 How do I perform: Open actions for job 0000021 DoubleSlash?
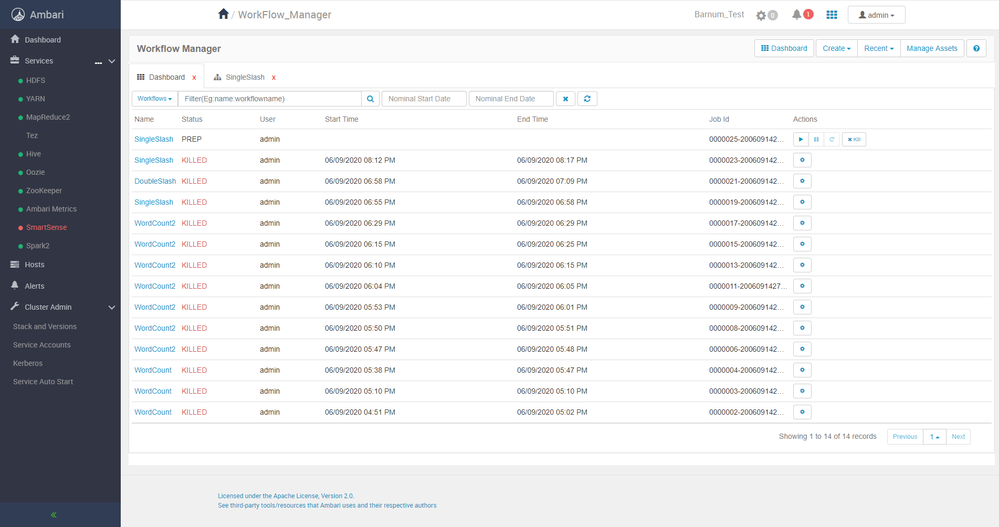[802, 182]
